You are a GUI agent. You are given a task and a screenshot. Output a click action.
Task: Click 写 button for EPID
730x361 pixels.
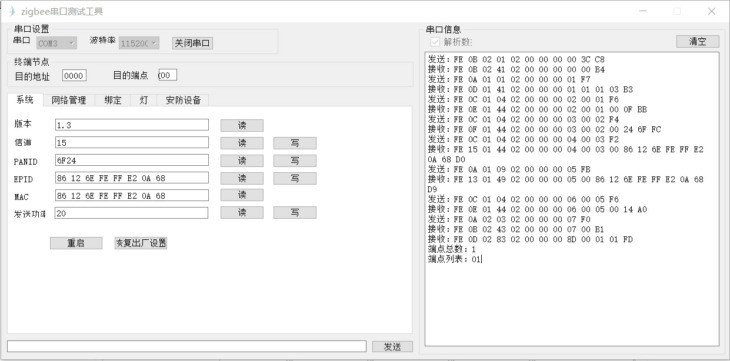pos(295,178)
